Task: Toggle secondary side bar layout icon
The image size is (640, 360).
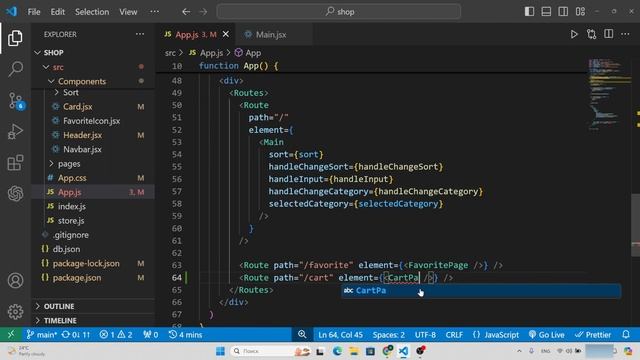Action: [x=563, y=11]
